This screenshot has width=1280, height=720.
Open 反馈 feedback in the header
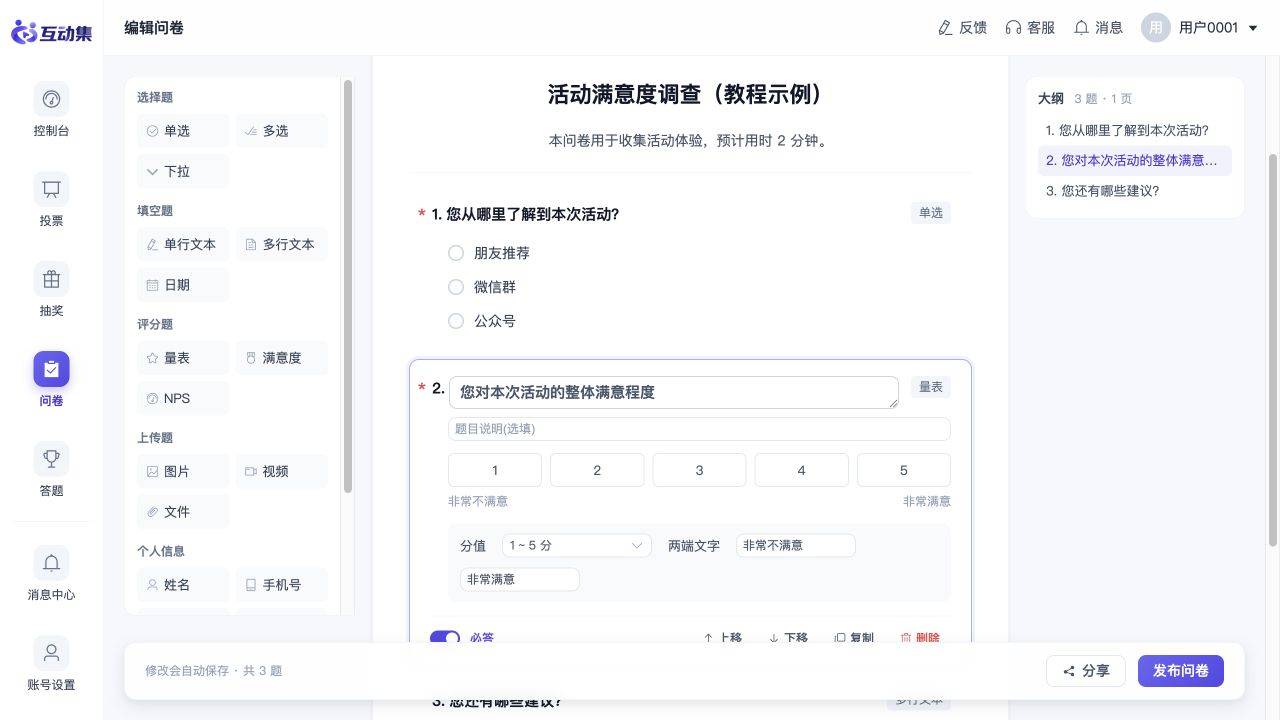coord(962,28)
